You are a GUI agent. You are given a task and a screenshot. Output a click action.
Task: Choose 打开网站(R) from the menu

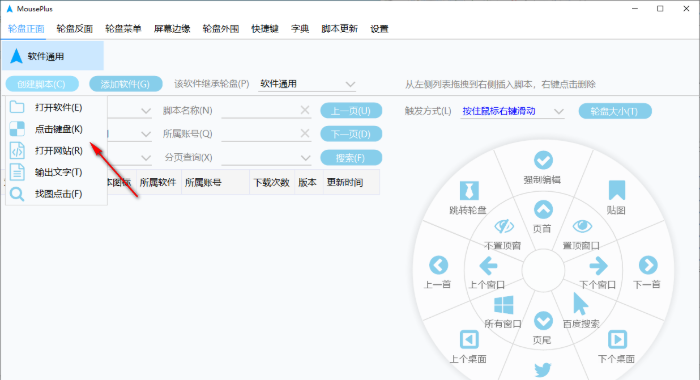point(56,150)
